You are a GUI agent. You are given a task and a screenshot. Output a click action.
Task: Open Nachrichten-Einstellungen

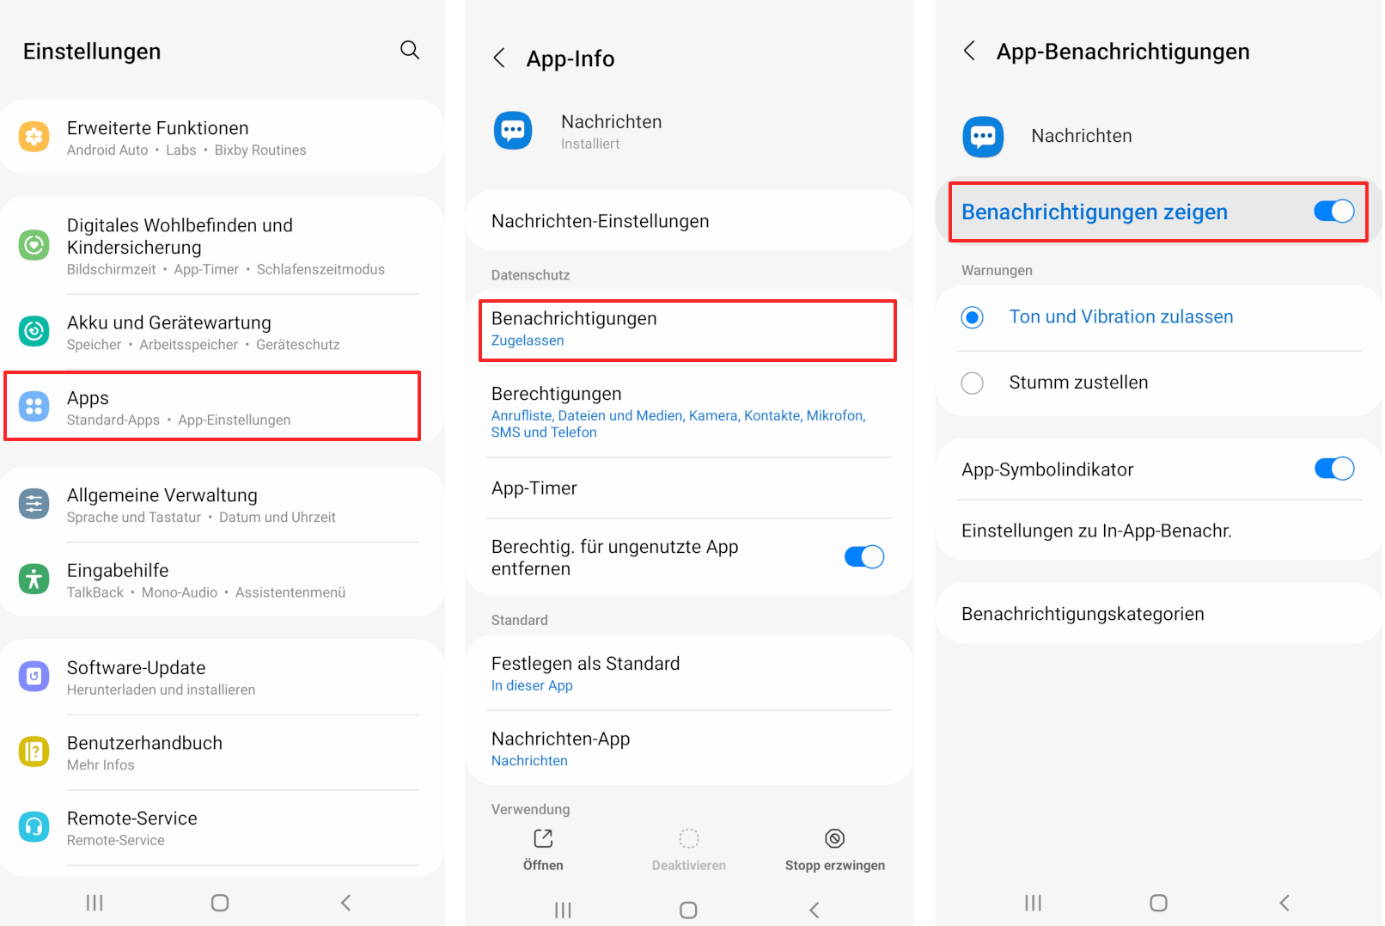(687, 221)
